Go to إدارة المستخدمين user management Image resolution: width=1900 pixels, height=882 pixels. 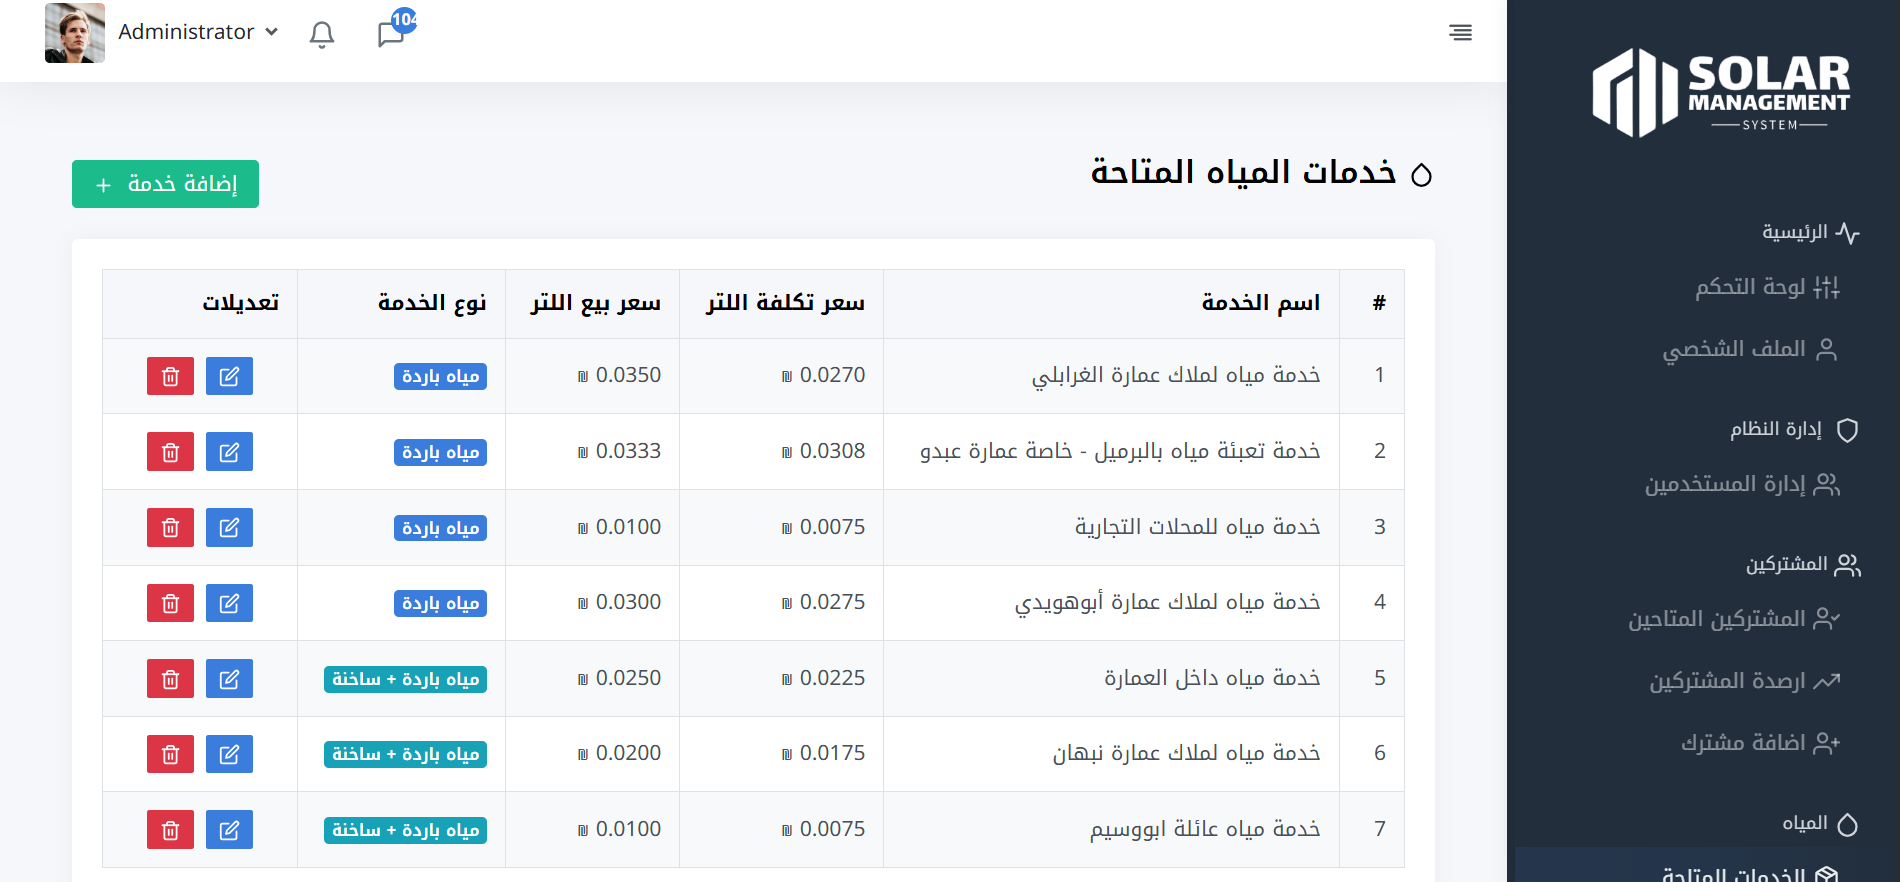coord(1742,485)
